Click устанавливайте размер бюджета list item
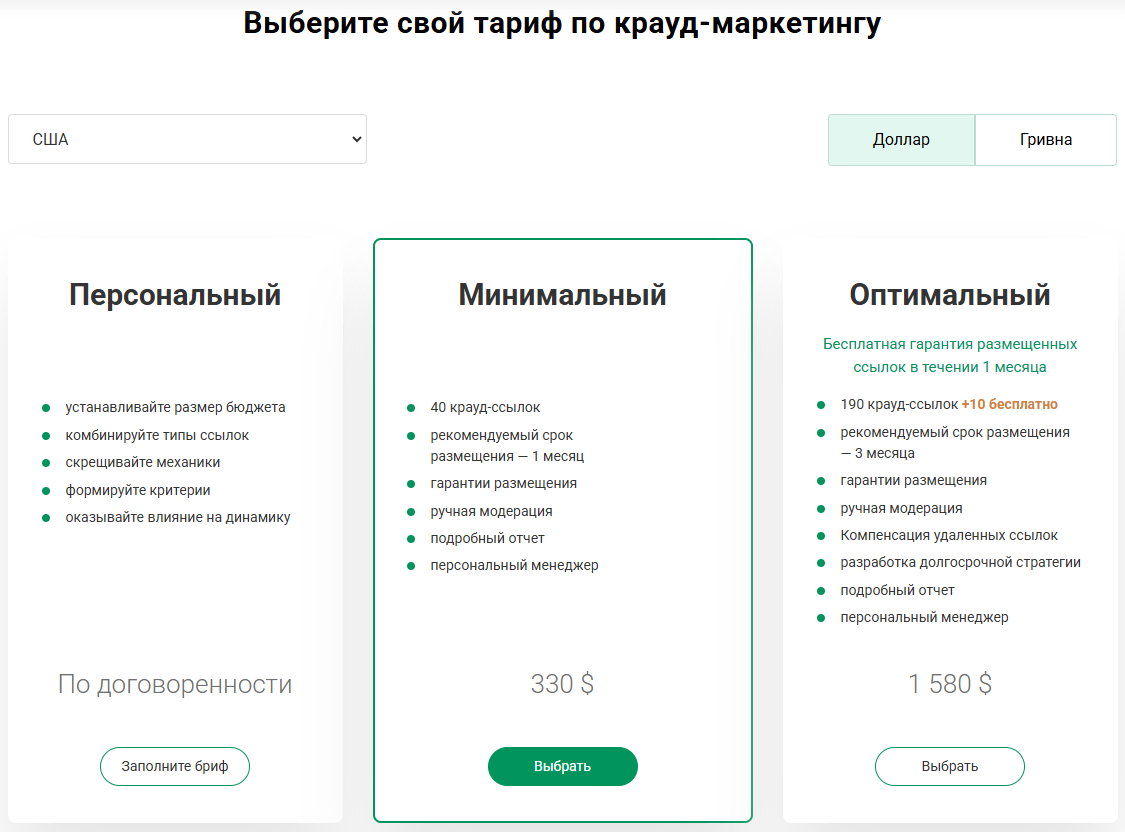 [x=175, y=407]
